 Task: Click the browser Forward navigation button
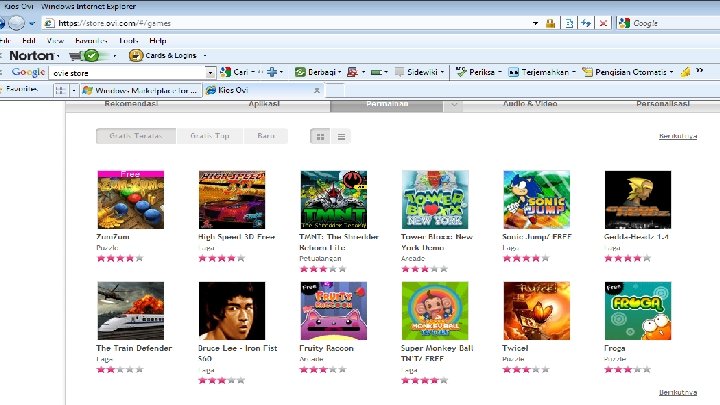pos(17,22)
